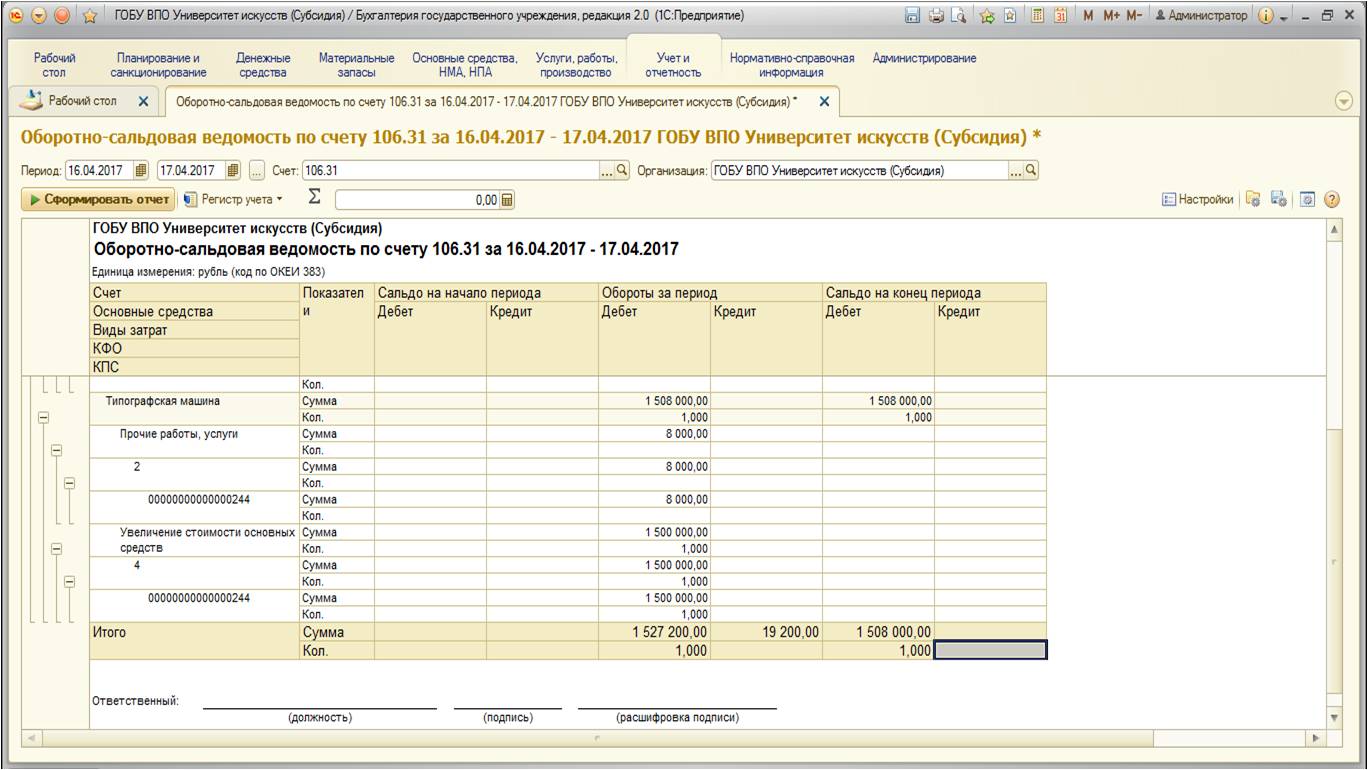Click the Sigma sum icon
Screen dimensions: 1368x770
314,198
